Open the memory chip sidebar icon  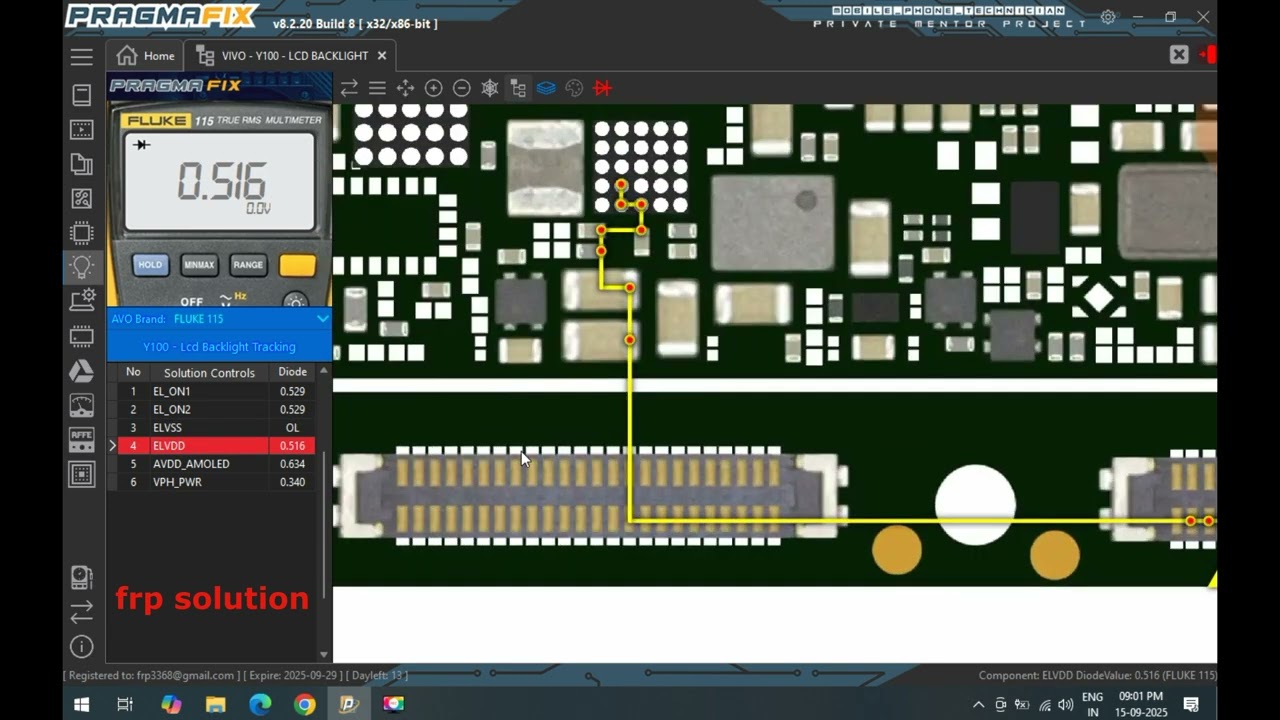pos(82,337)
